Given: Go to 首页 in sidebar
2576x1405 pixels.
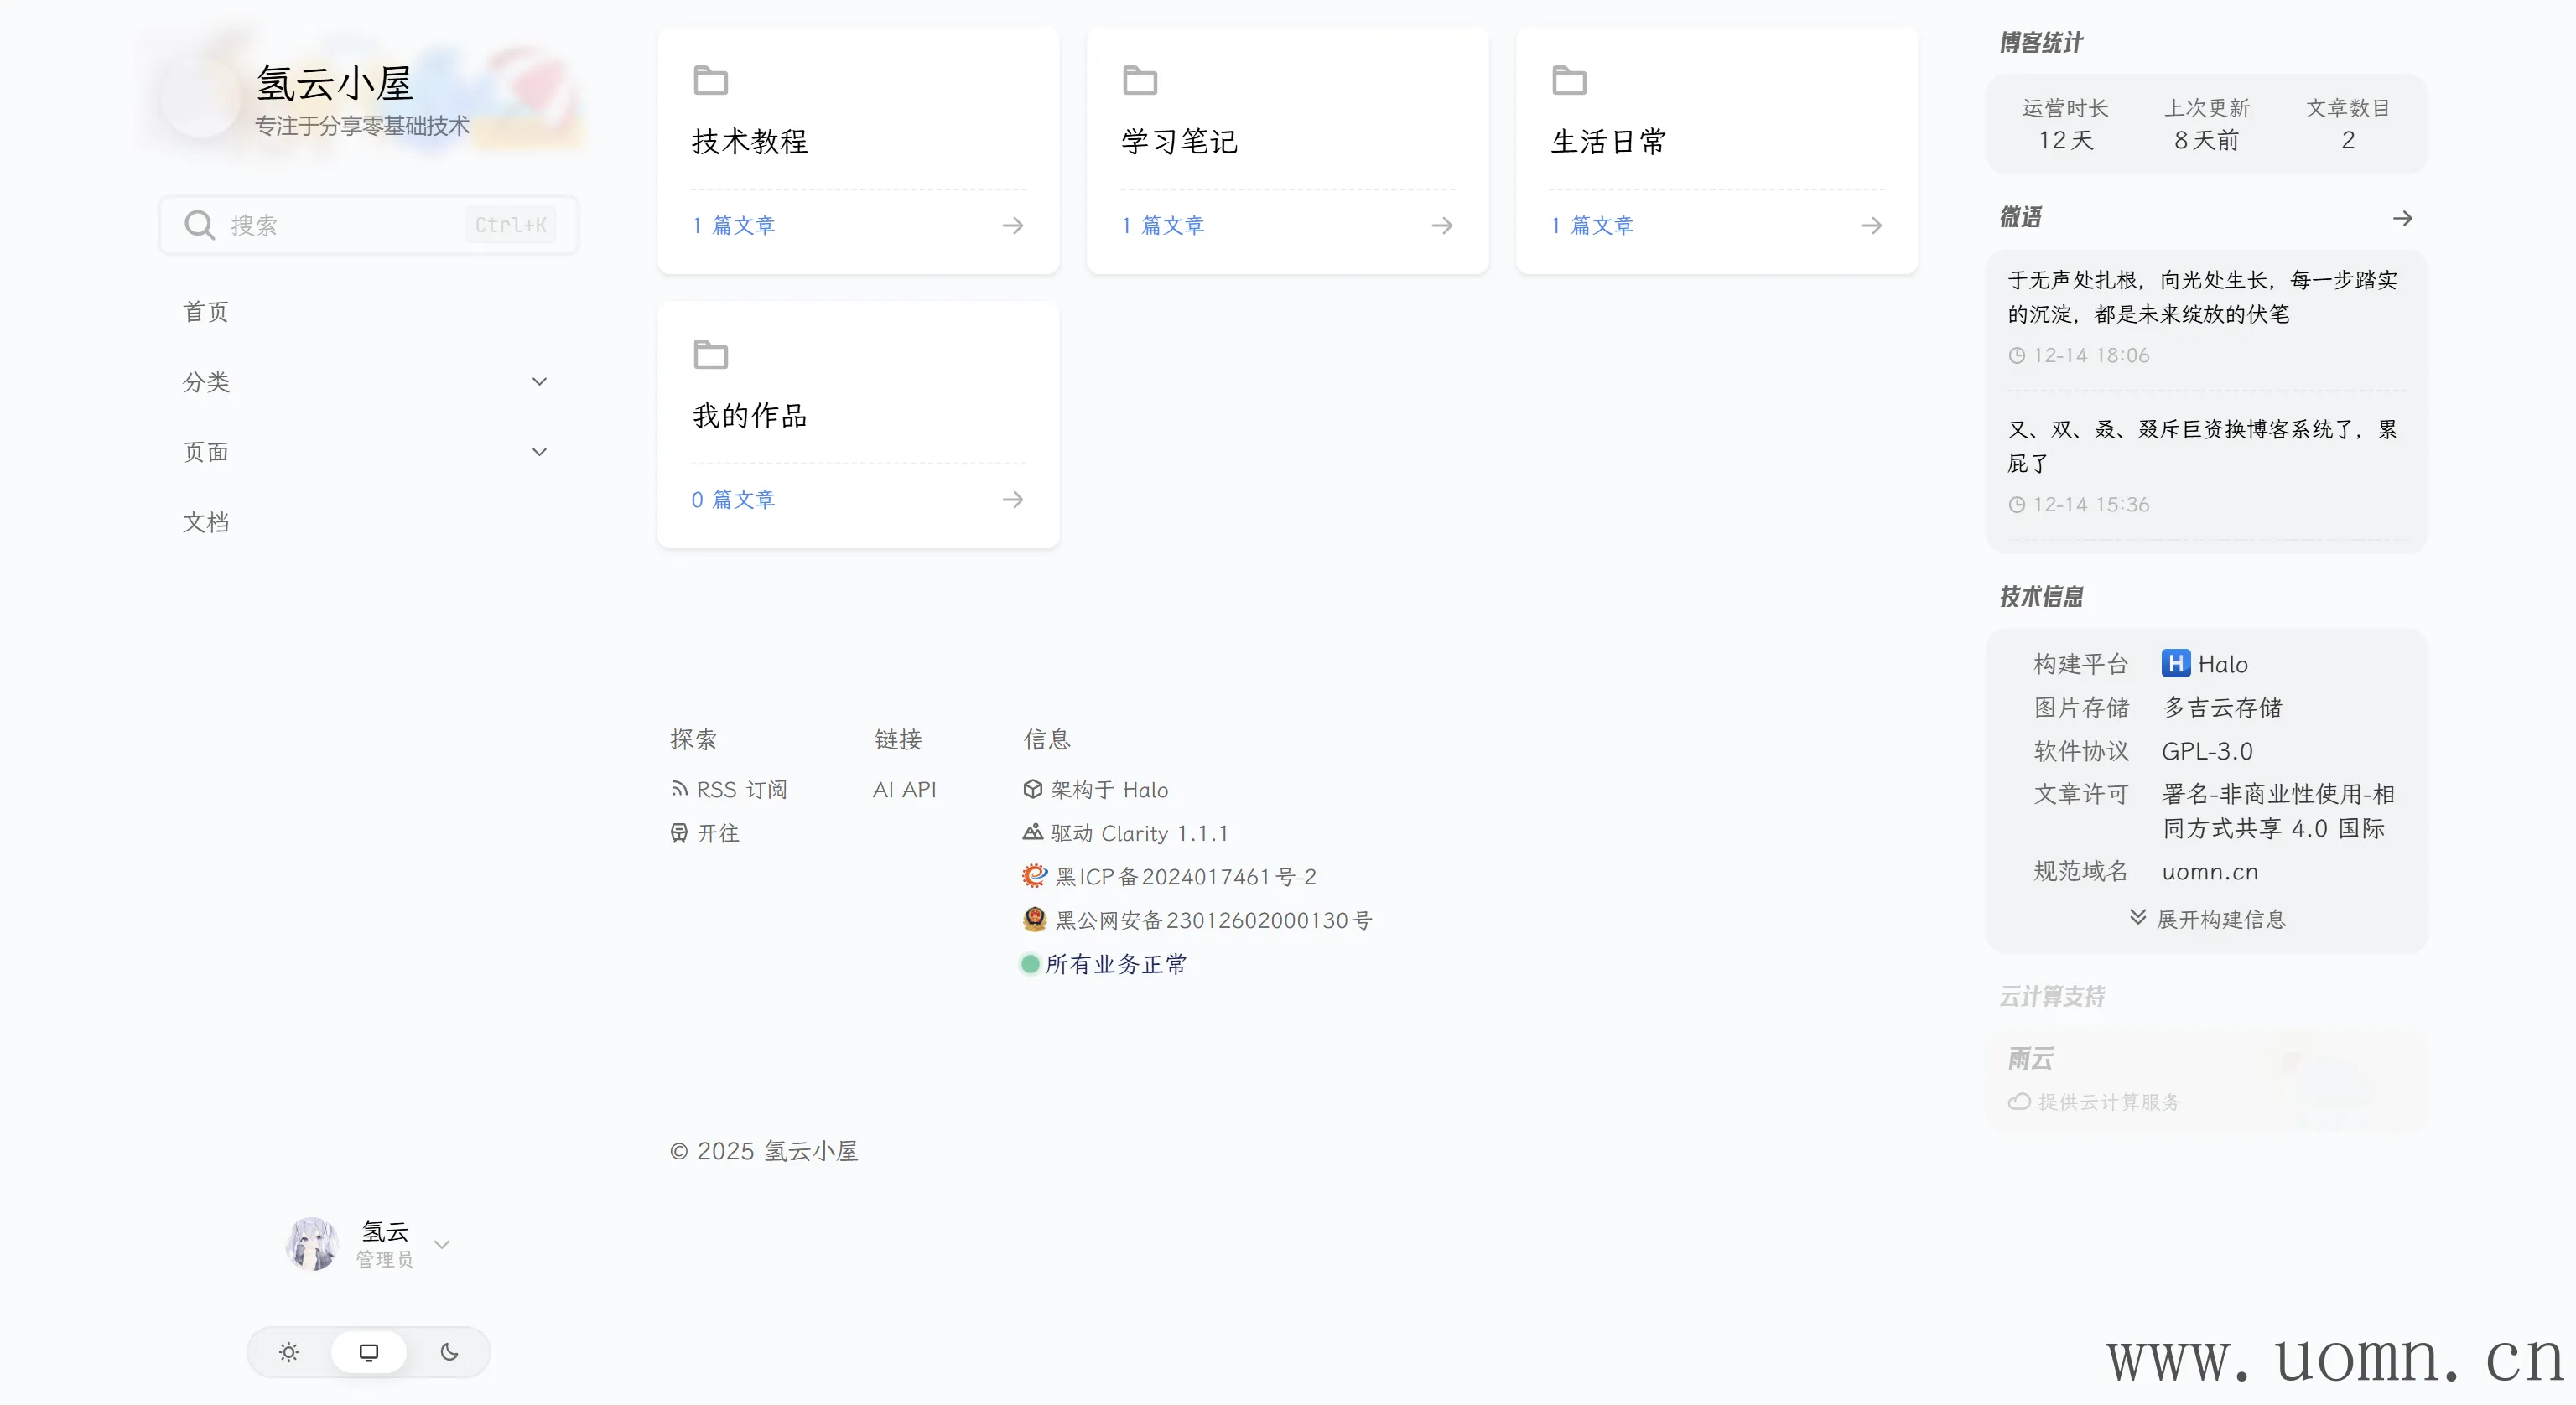Looking at the screenshot, I should tap(206, 312).
